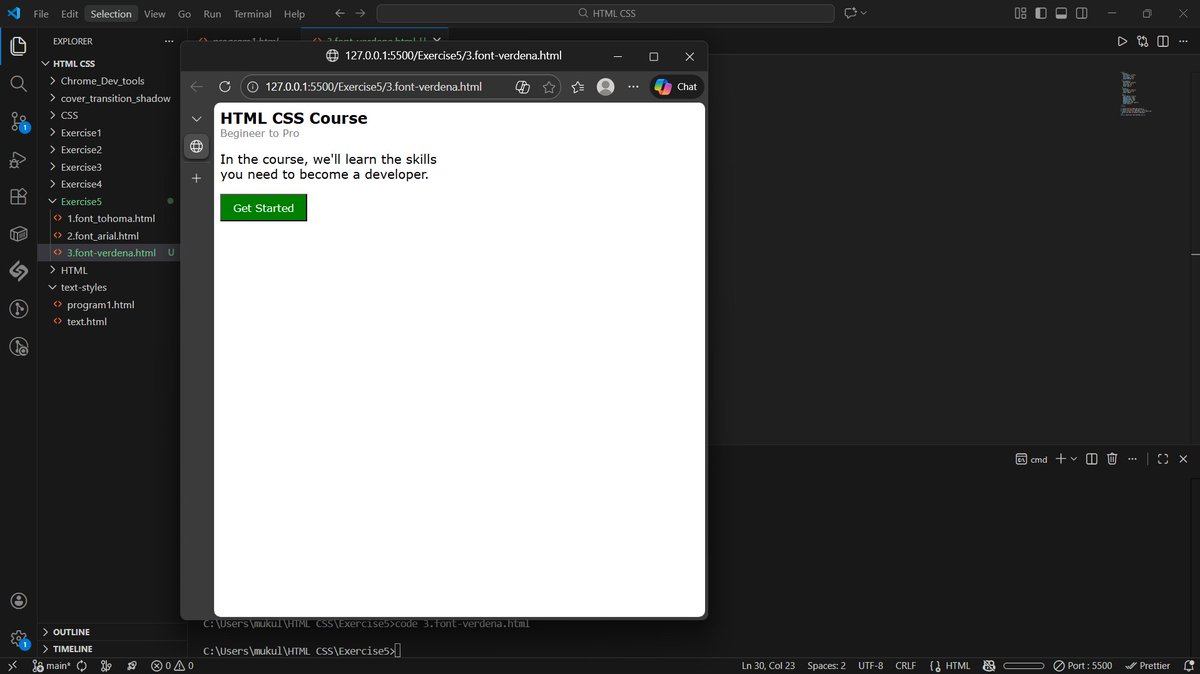Expand the CSS folder in Explorer
Viewport: 1200px width, 674px height.
coord(69,115)
